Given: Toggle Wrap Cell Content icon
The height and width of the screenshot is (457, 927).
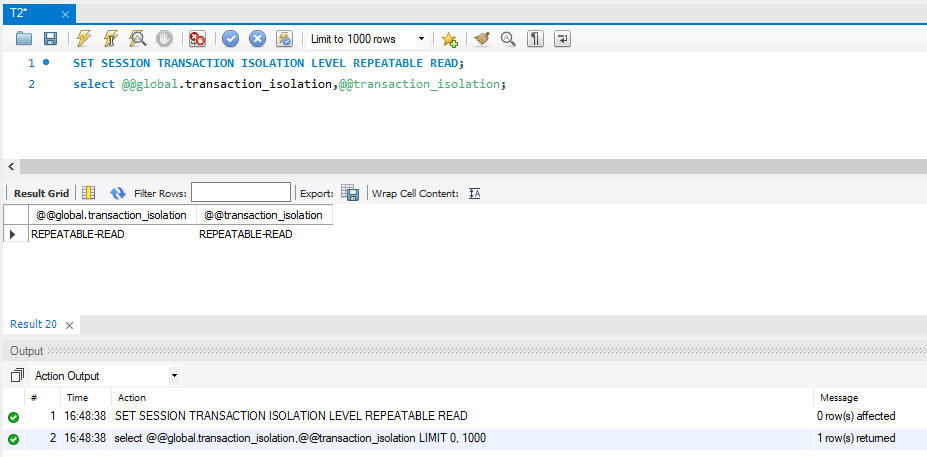Looking at the screenshot, I should (x=474, y=193).
